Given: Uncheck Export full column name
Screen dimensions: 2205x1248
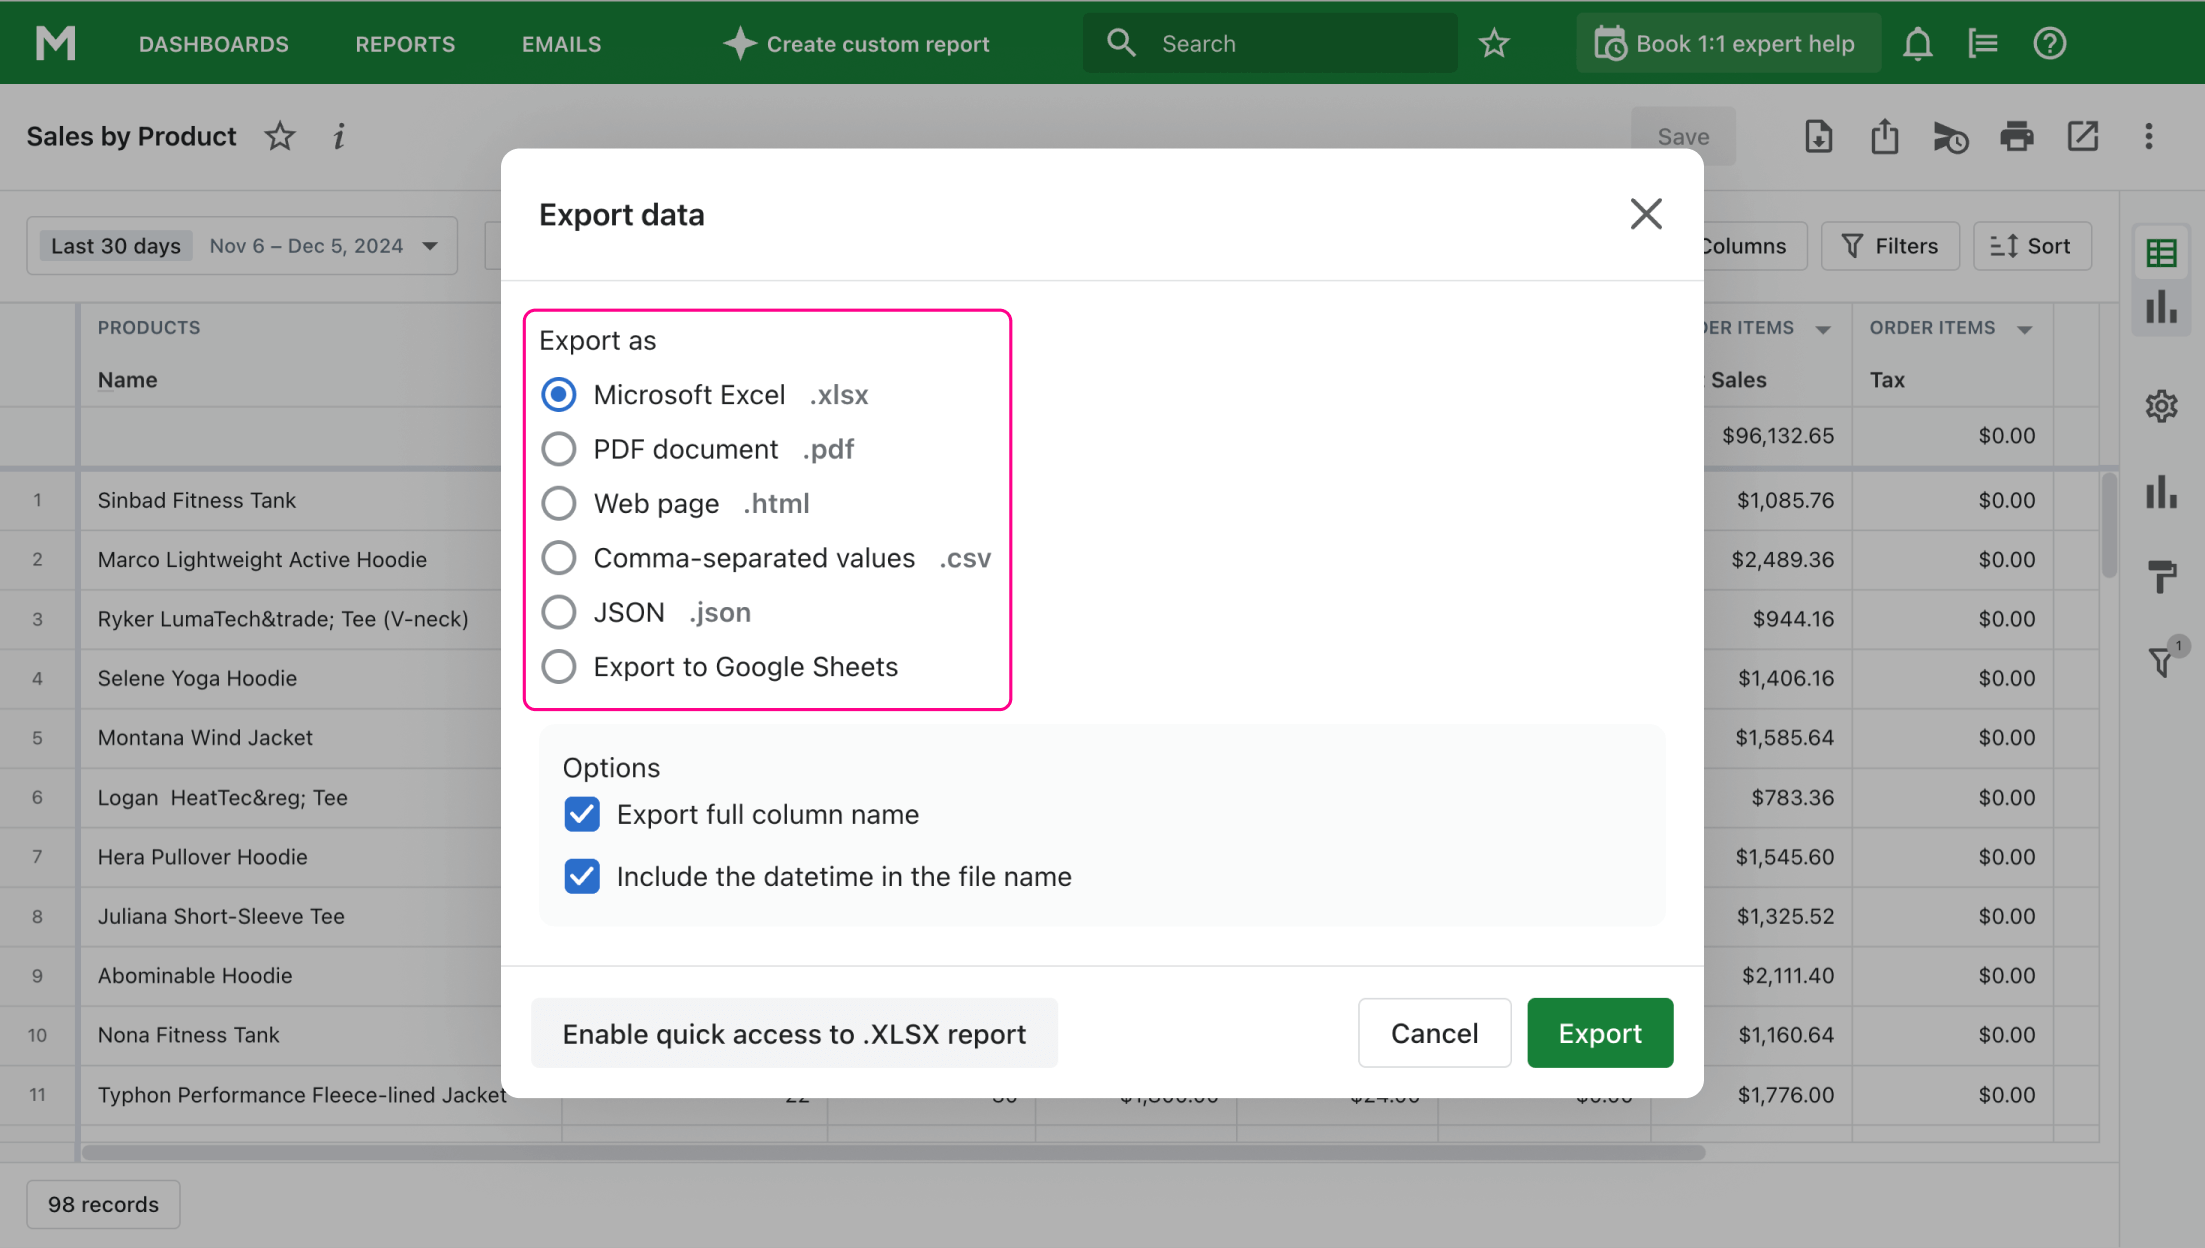Looking at the screenshot, I should (x=581, y=814).
